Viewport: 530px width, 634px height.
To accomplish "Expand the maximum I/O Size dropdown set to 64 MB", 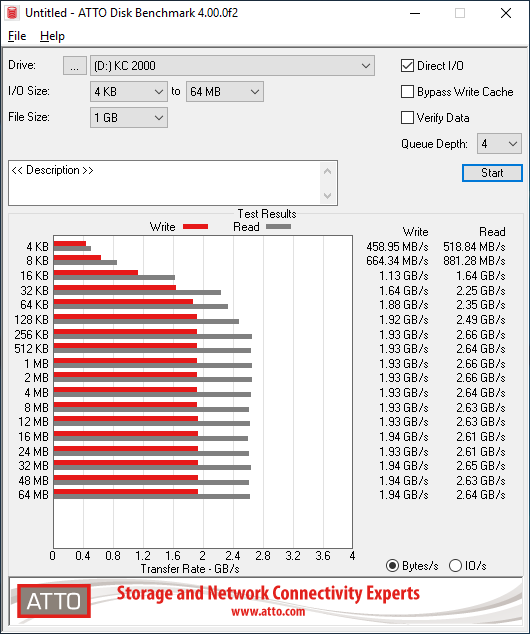I will (x=224, y=92).
